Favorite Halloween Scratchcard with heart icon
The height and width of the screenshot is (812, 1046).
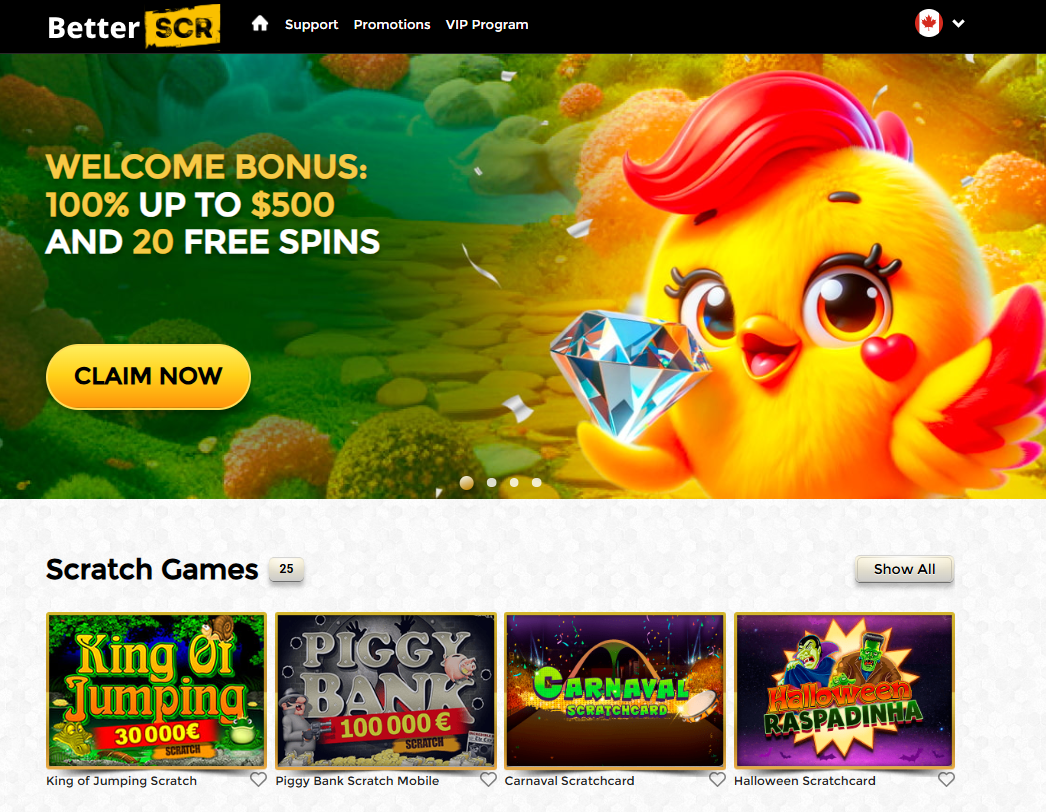(946, 779)
